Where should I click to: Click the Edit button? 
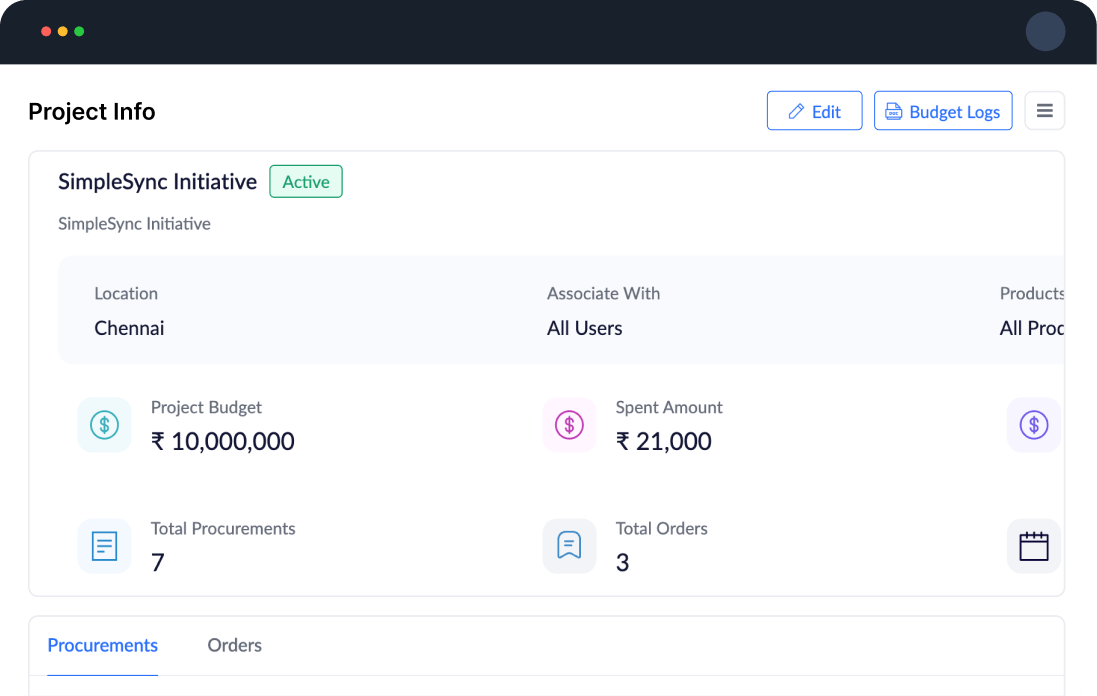pyautogui.click(x=814, y=110)
